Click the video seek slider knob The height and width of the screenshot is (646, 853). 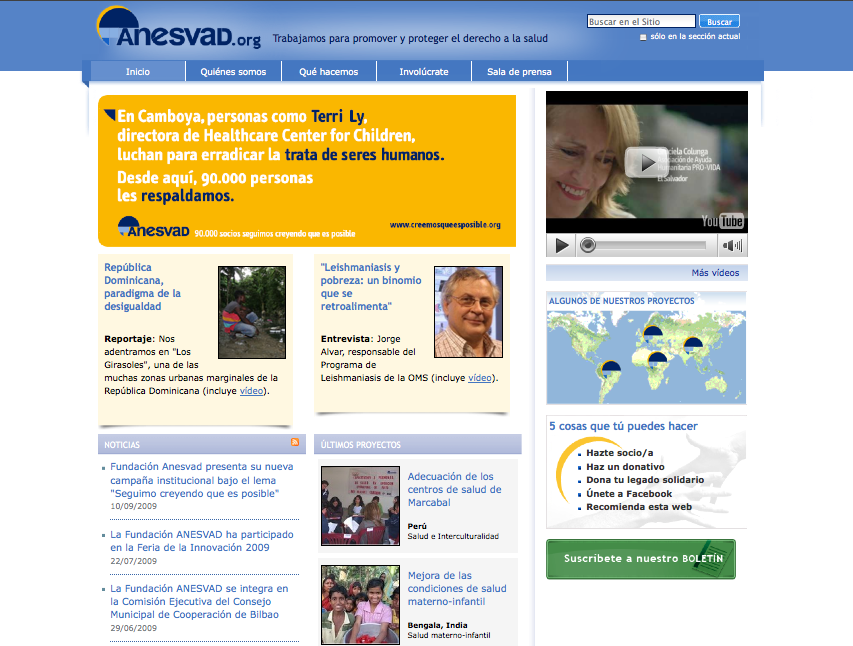click(x=588, y=245)
